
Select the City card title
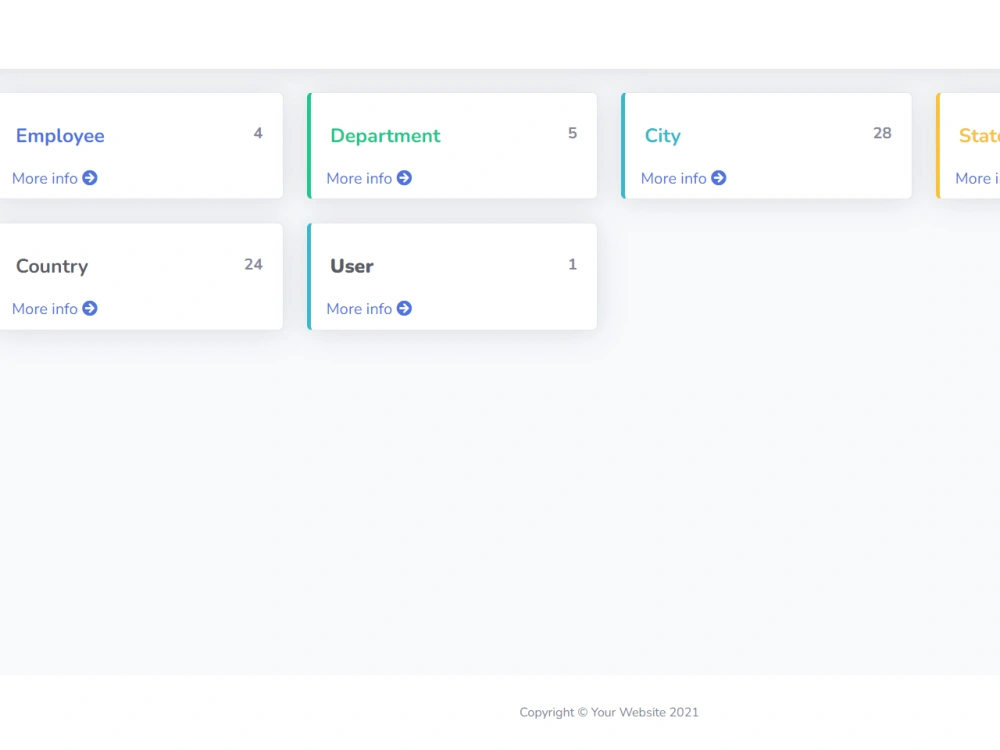[x=662, y=136]
